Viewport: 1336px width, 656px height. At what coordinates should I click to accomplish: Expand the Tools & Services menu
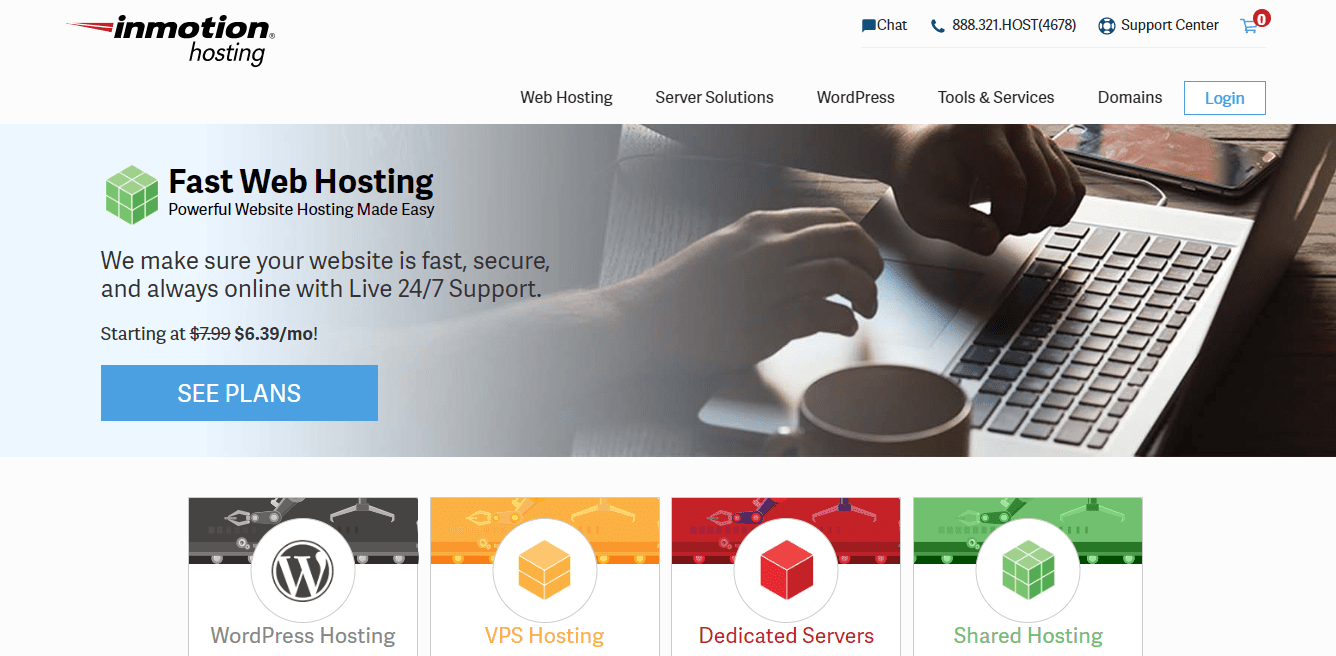point(996,97)
